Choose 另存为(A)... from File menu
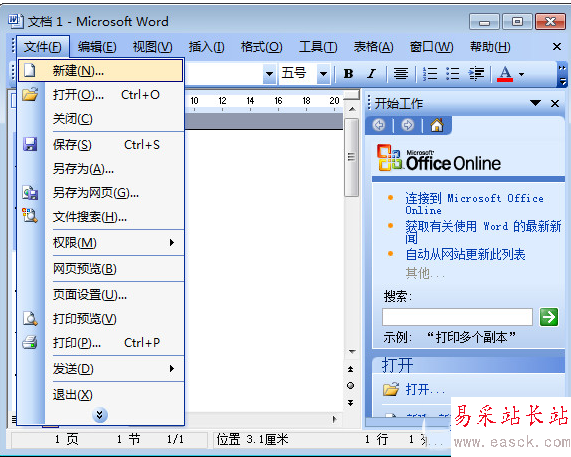571x457 pixels. pos(100,169)
